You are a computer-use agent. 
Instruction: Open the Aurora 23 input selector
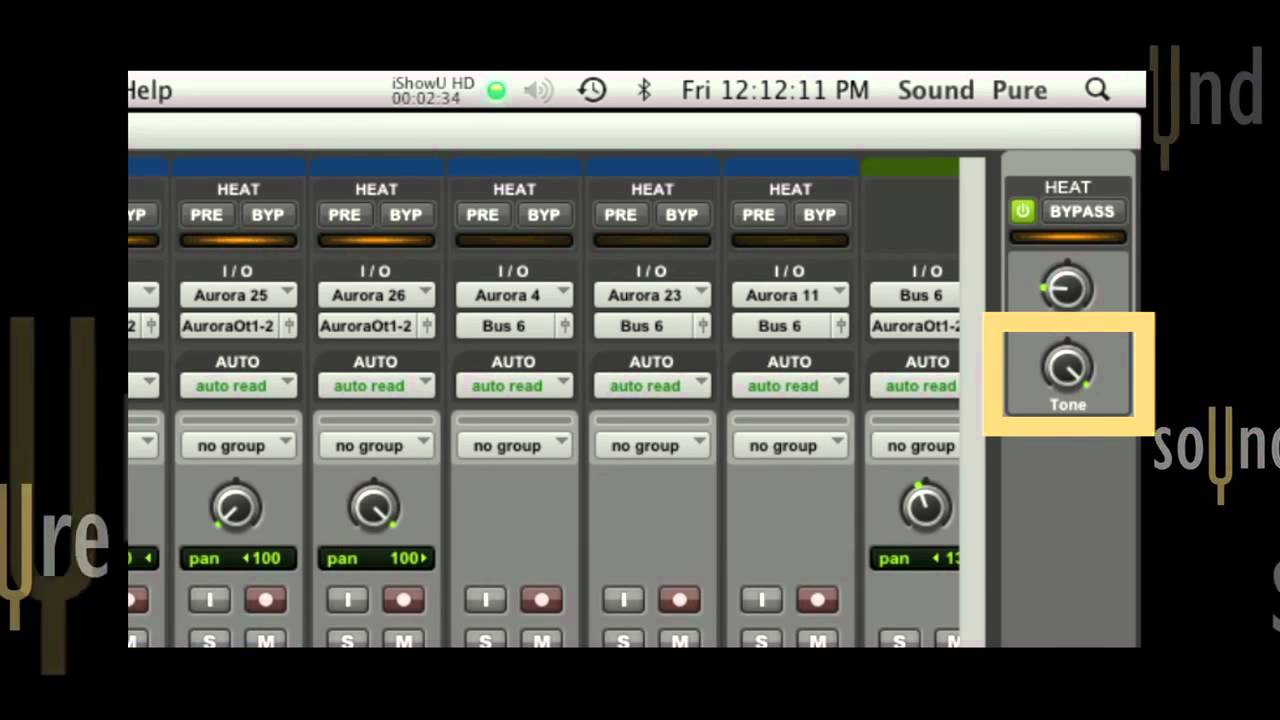click(x=652, y=295)
